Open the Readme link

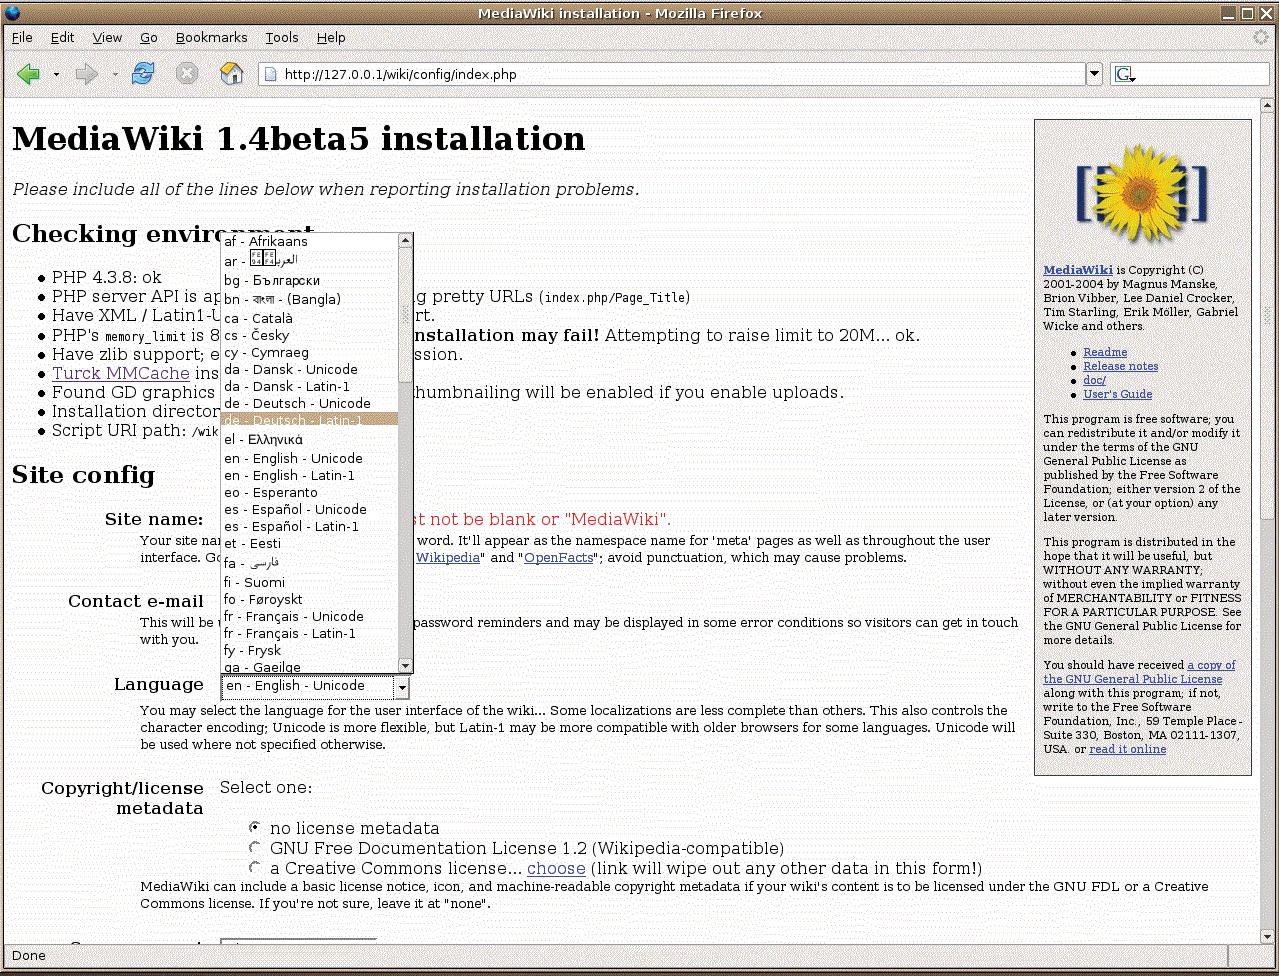(1105, 352)
